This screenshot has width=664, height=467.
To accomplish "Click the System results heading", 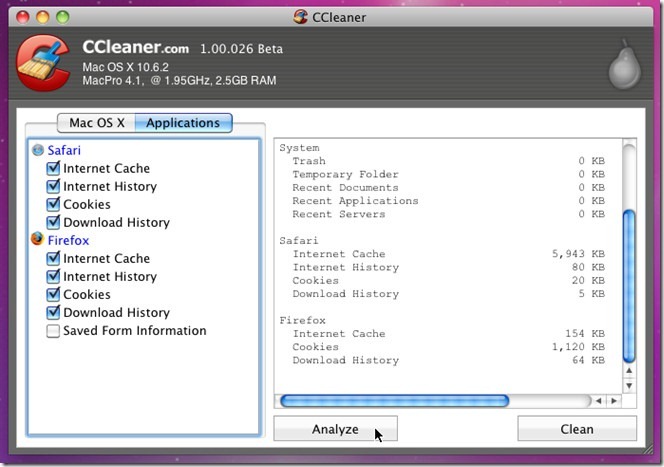I will pyautogui.click(x=299, y=148).
